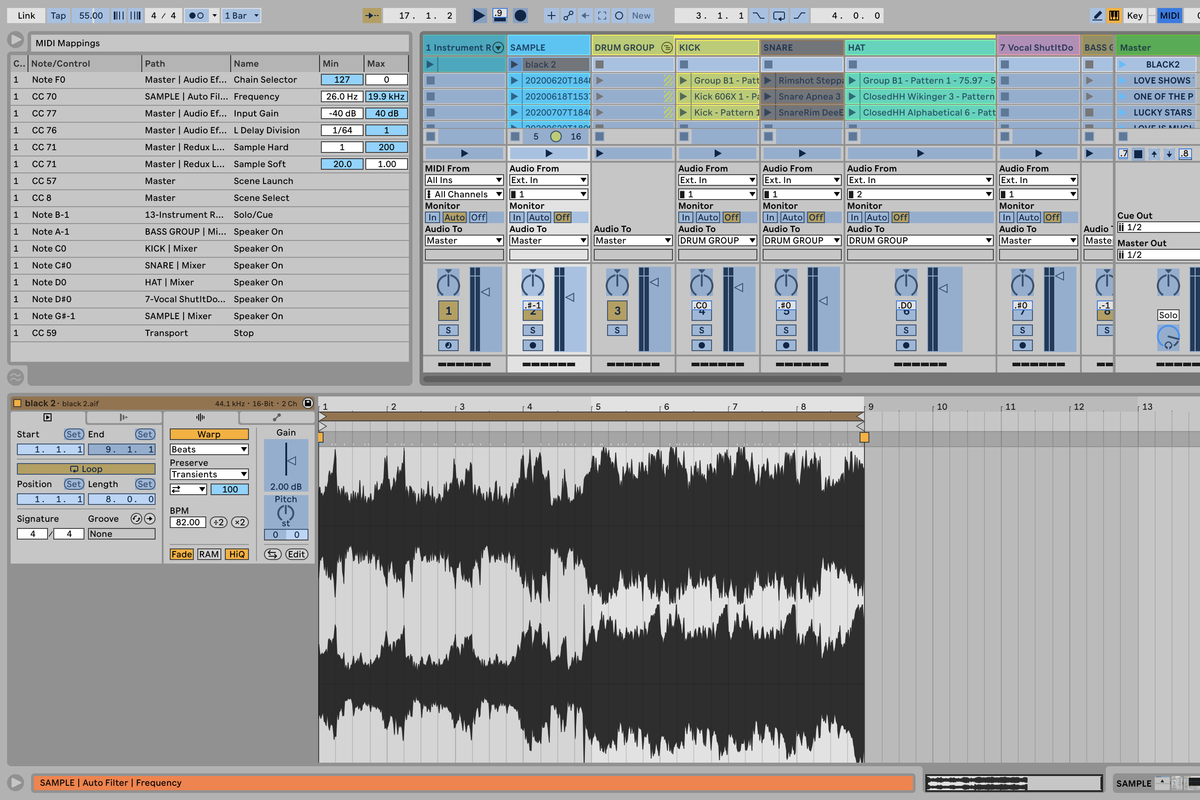
Task: Click the Hot-Swap Groove icon
Action: (134, 519)
